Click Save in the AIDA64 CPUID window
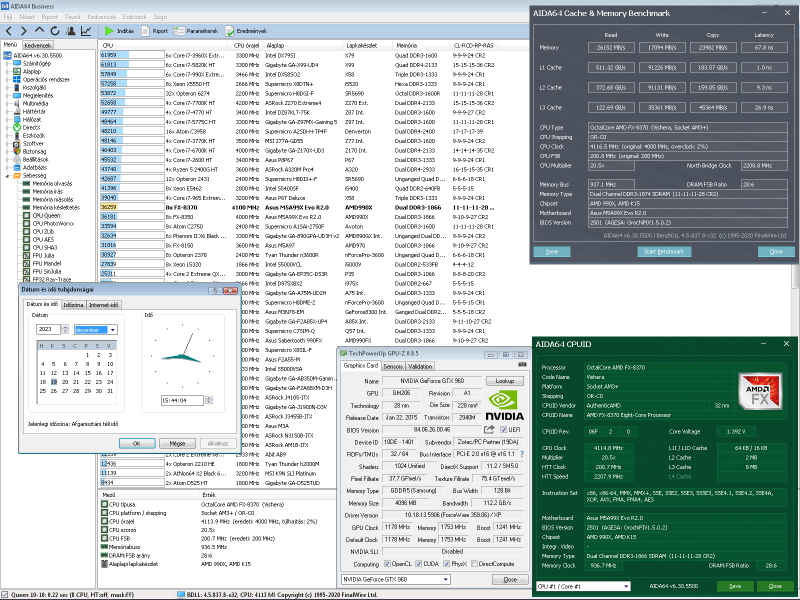Image resolution: width=800 pixels, height=600 pixels. click(x=735, y=586)
